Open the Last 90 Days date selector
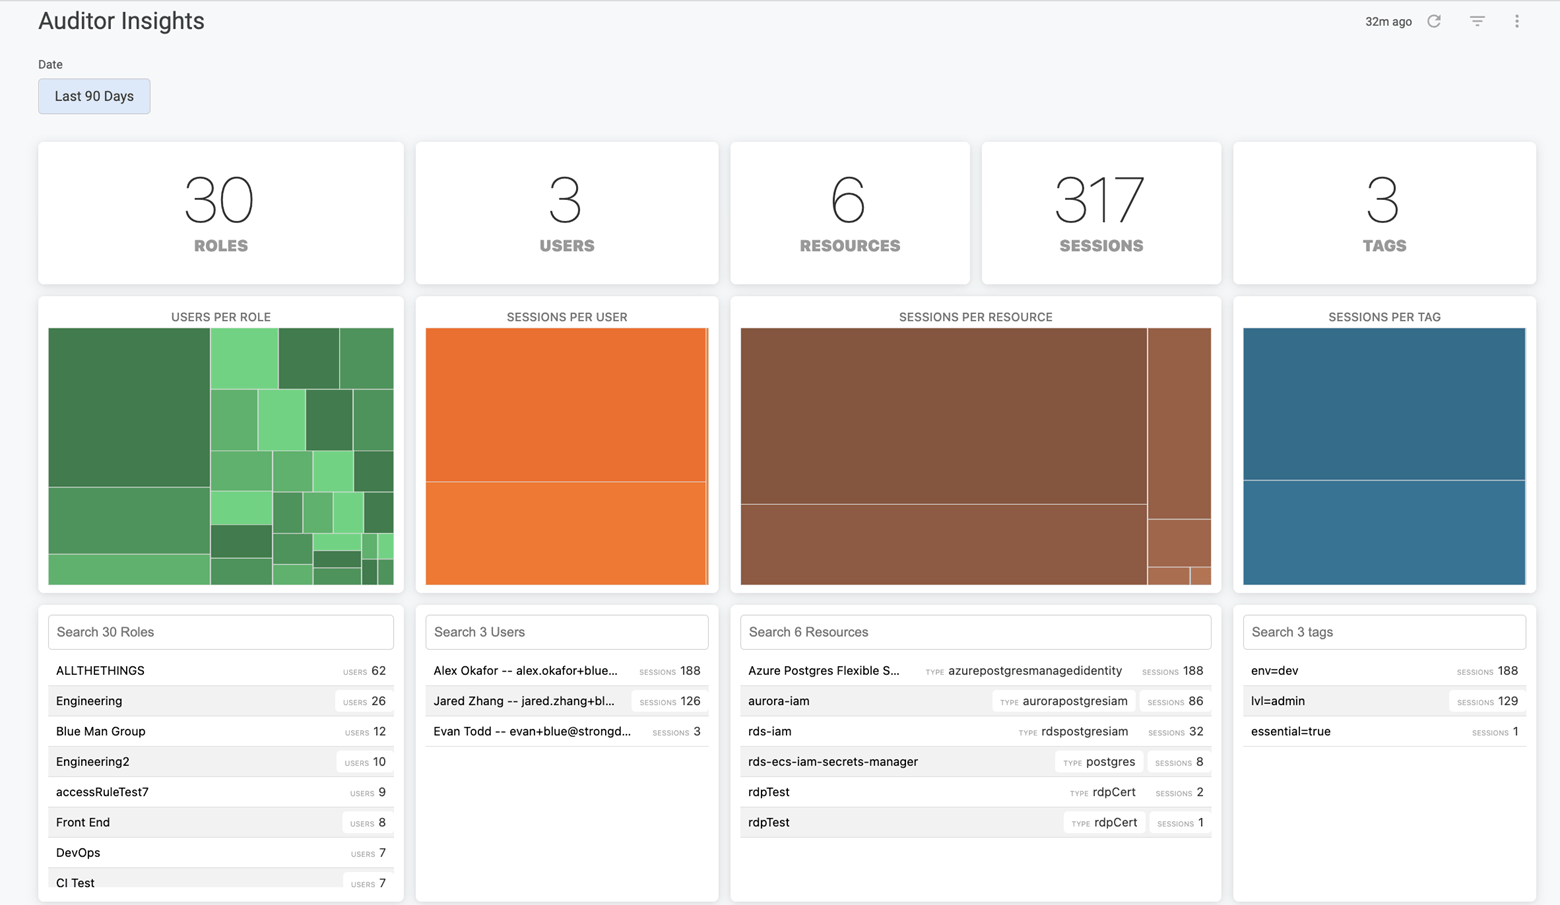Image resolution: width=1560 pixels, height=905 pixels. click(94, 96)
